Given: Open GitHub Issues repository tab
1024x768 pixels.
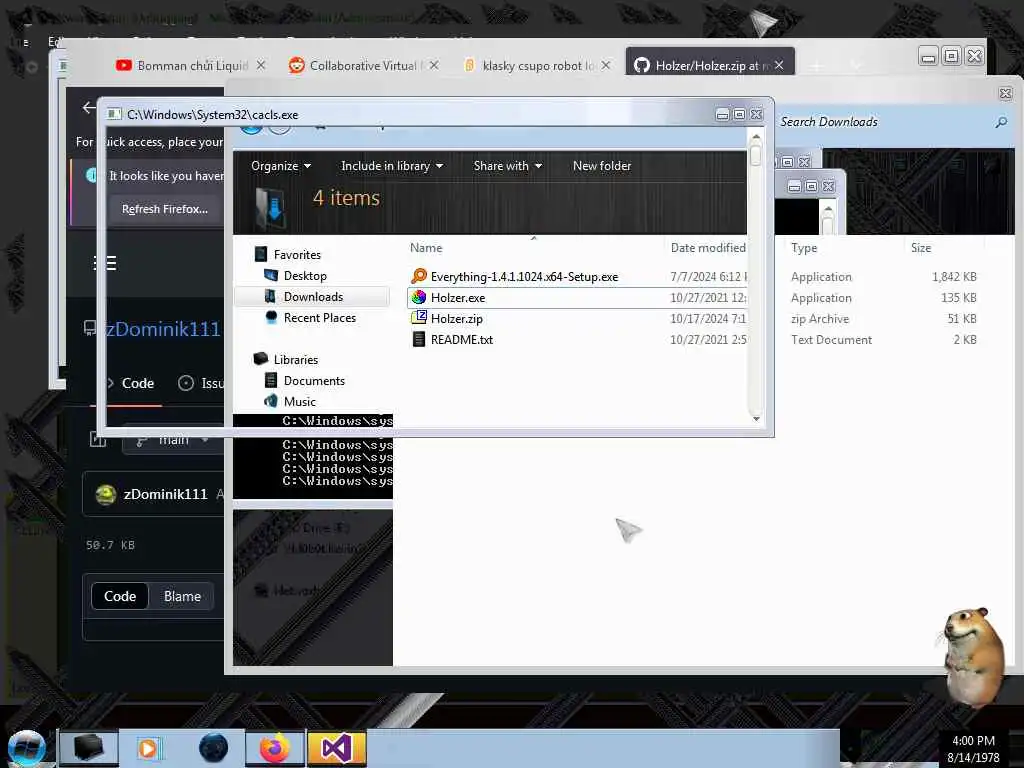Looking at the screenshot, I should pos(201,383).
